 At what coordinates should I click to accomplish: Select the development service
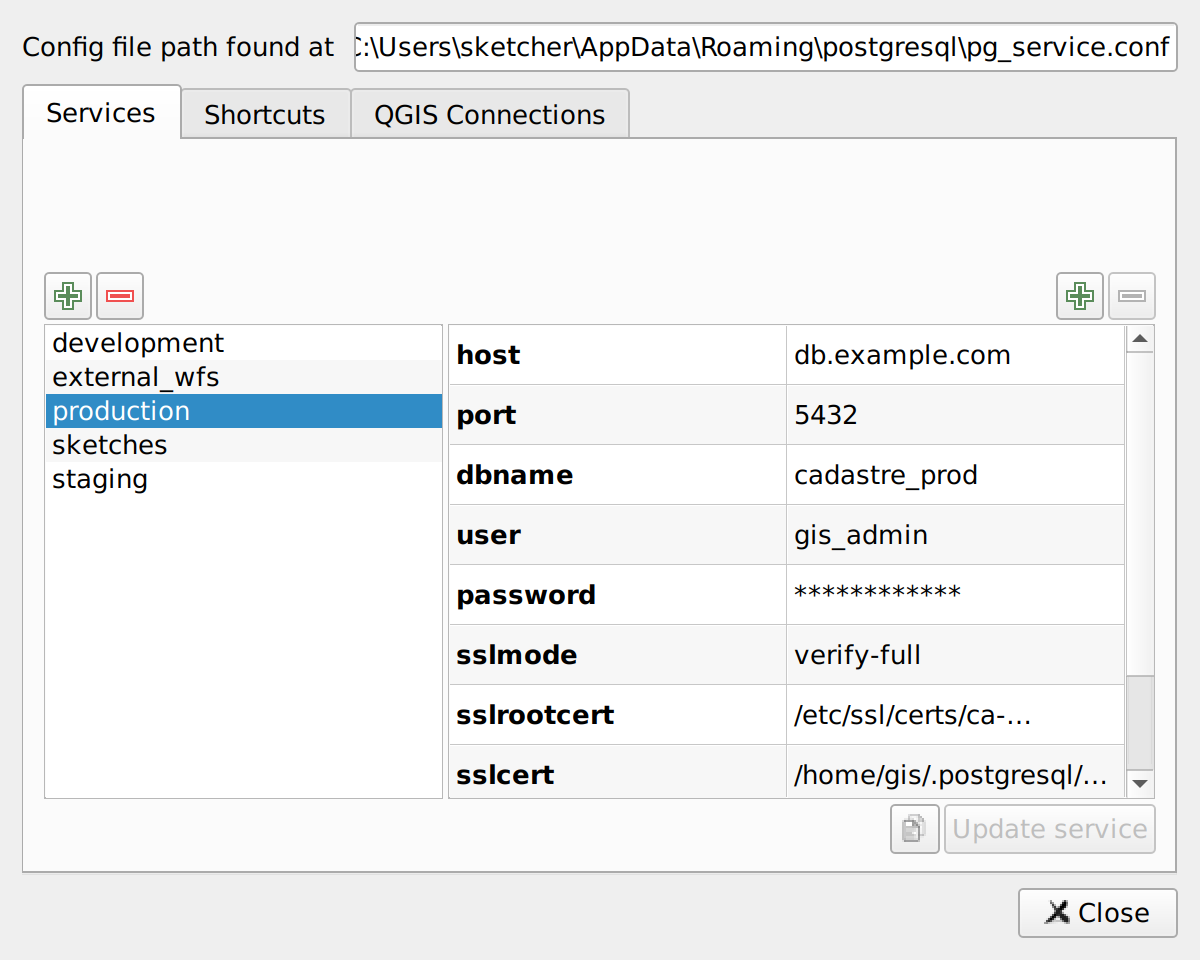click(137, 343)
